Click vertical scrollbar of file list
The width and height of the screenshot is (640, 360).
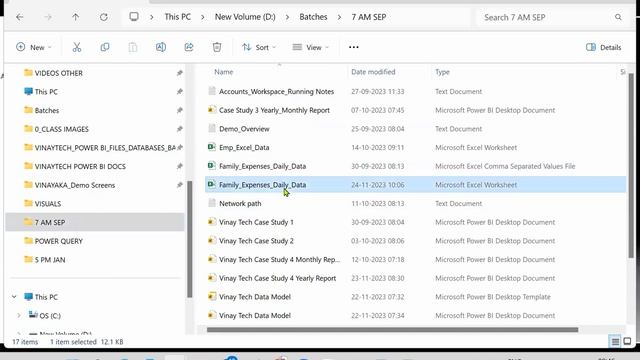pos(631,165)
